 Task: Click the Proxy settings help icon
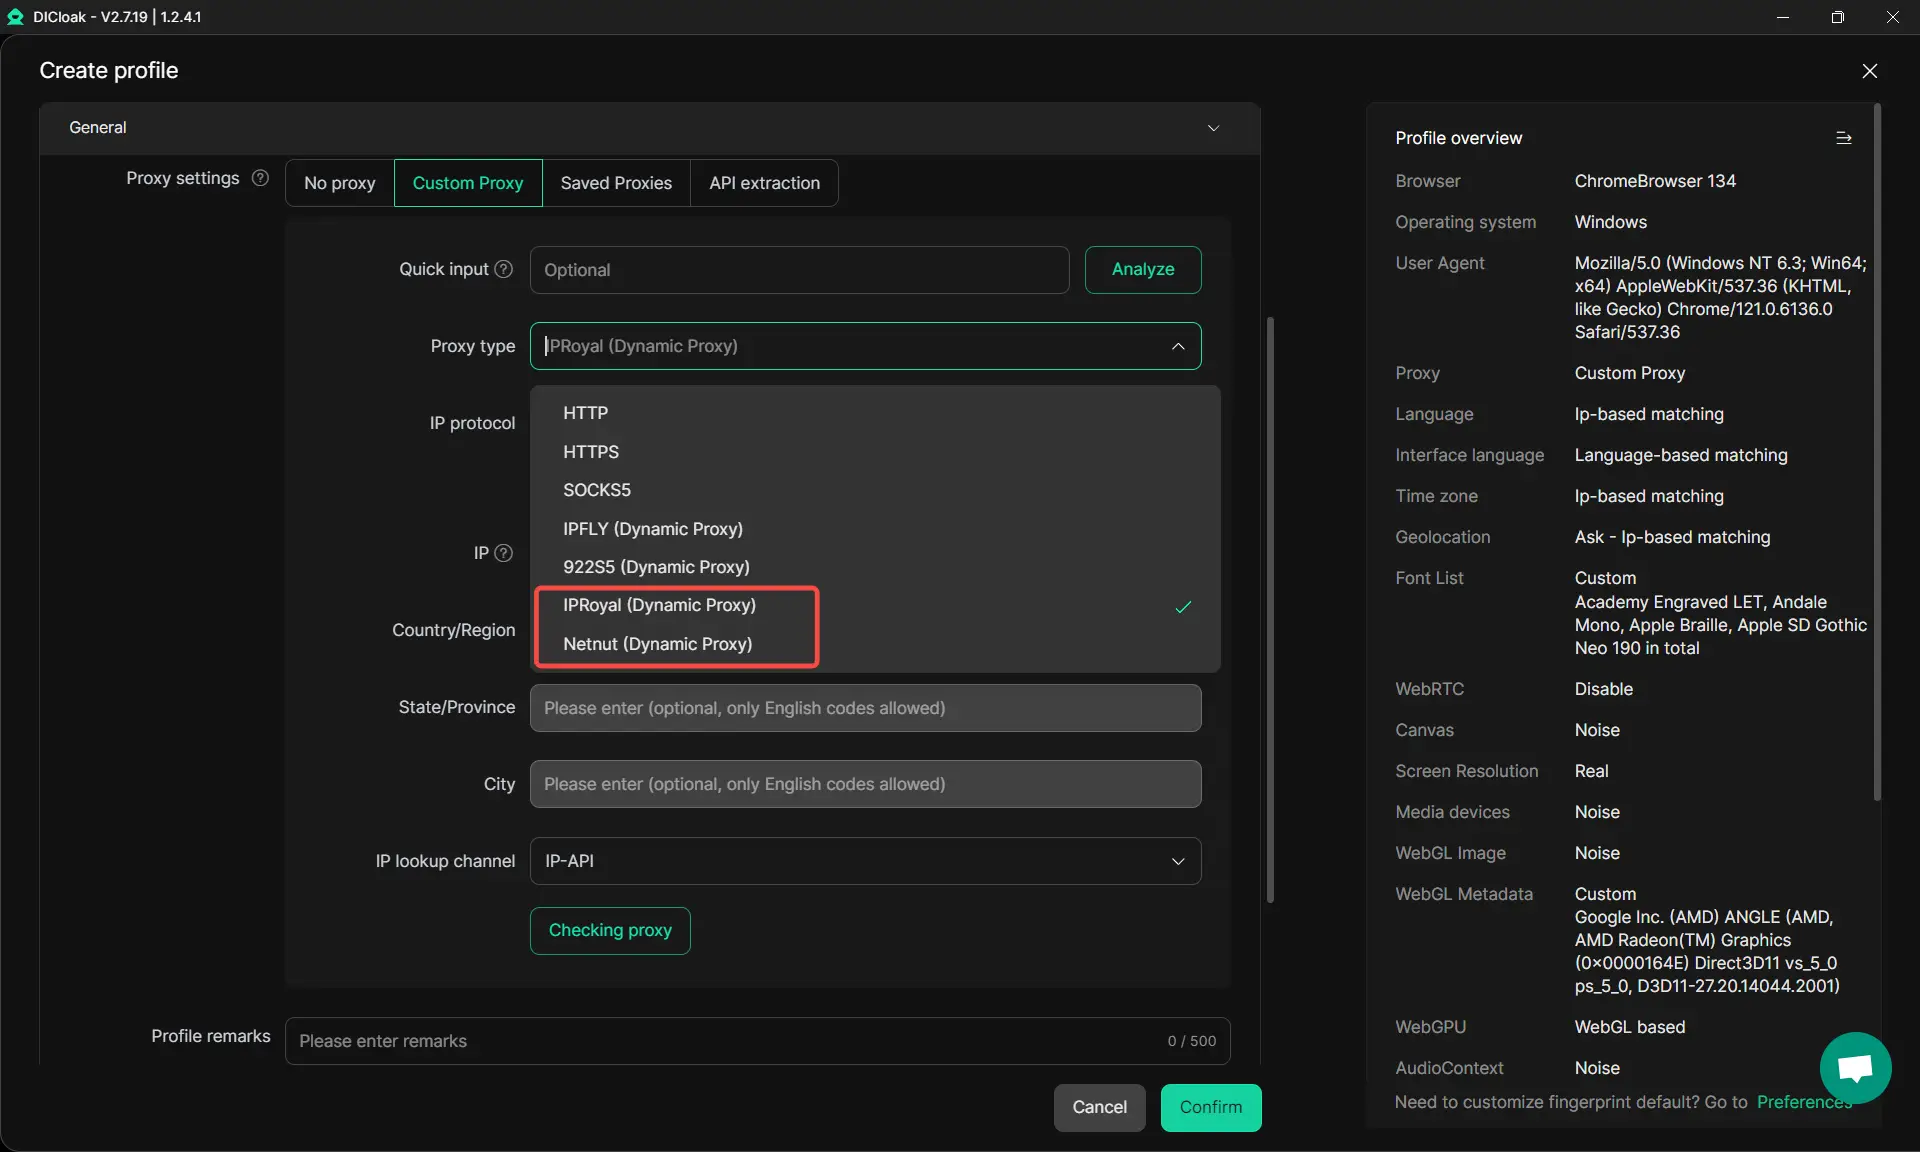coord(260,178)
